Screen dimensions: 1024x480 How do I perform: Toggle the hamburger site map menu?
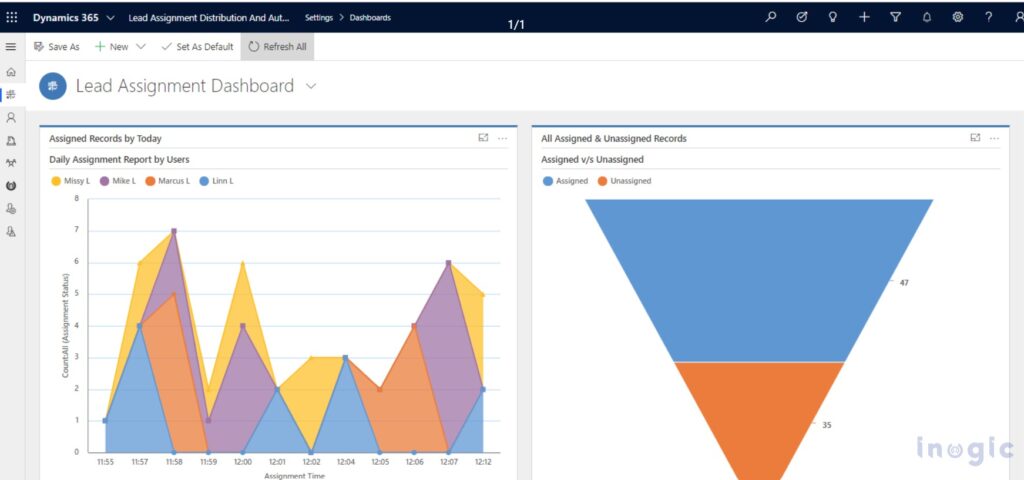coord(10,47)
